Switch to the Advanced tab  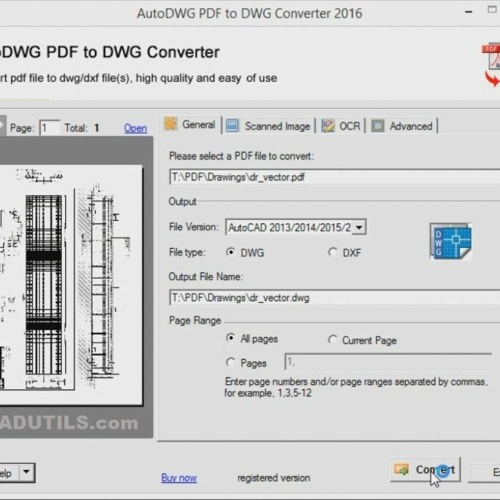(x=403, y=126)
